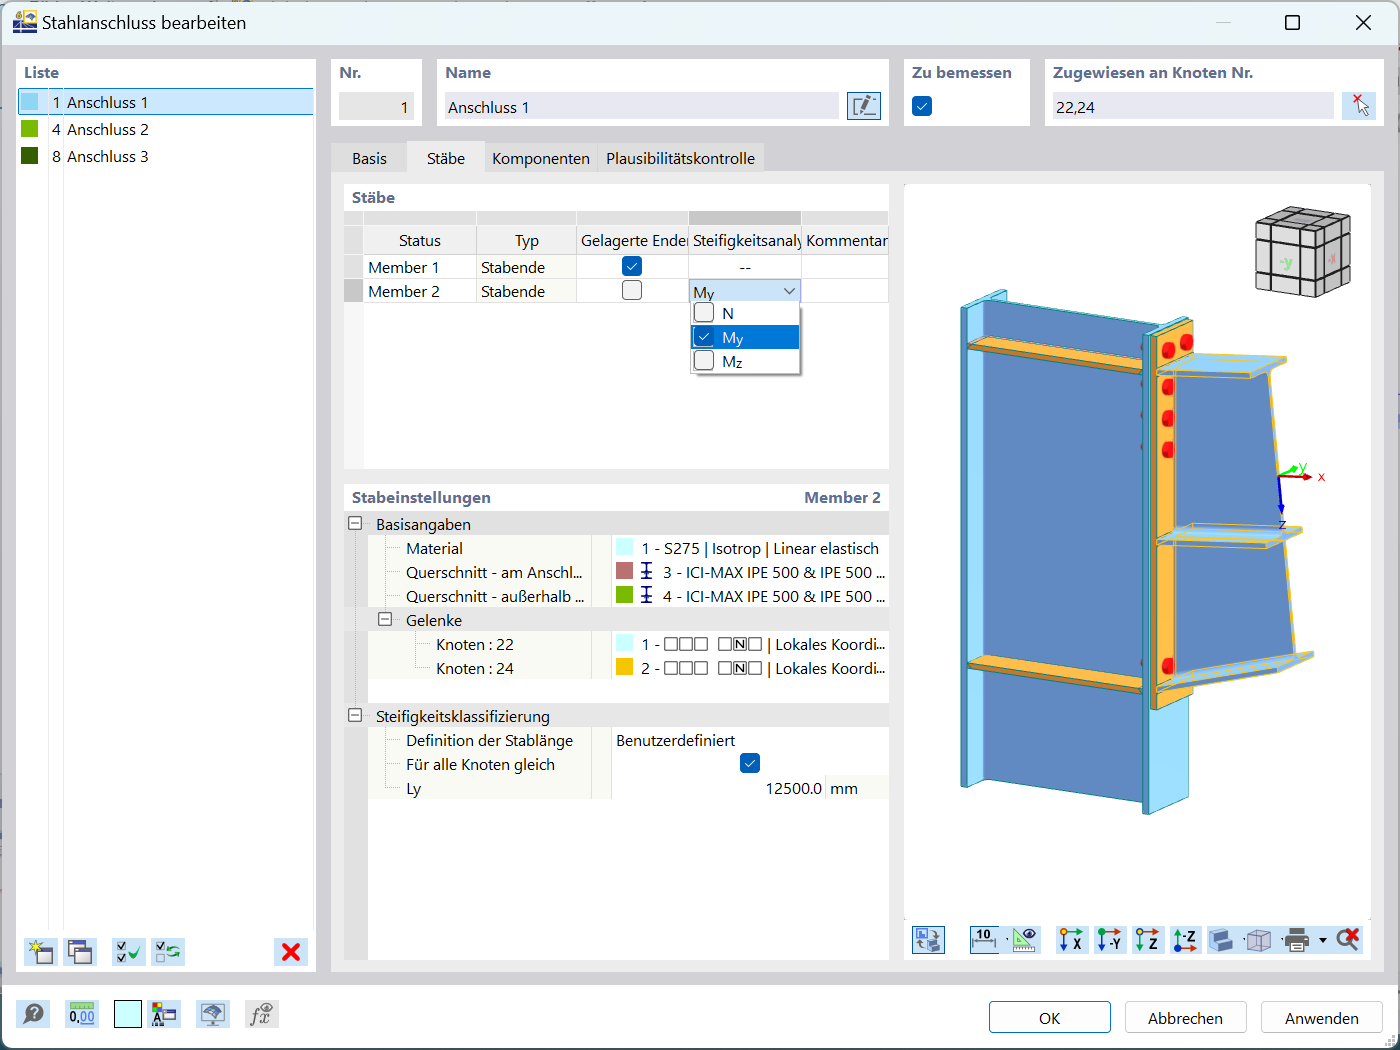The height and width of the screenshot is (1050, 1400).
Task: Click the light cyan color box in the bottom toolbar
Action: click(128, 1014)
